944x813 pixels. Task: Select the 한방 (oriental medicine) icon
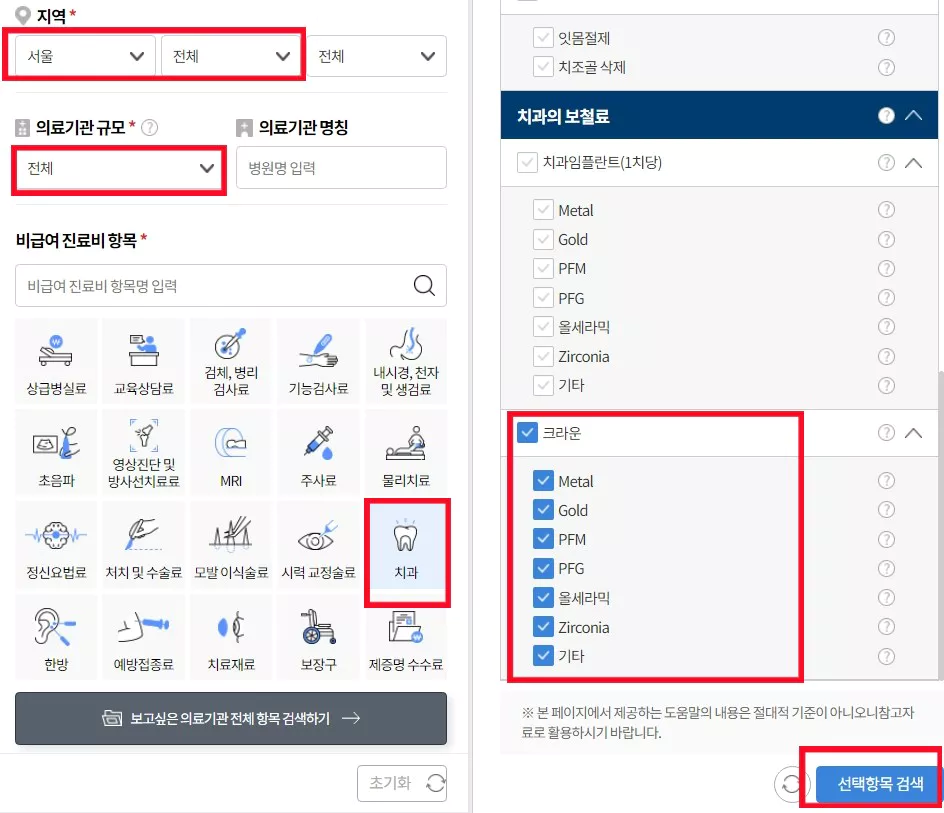coord(57,637)
